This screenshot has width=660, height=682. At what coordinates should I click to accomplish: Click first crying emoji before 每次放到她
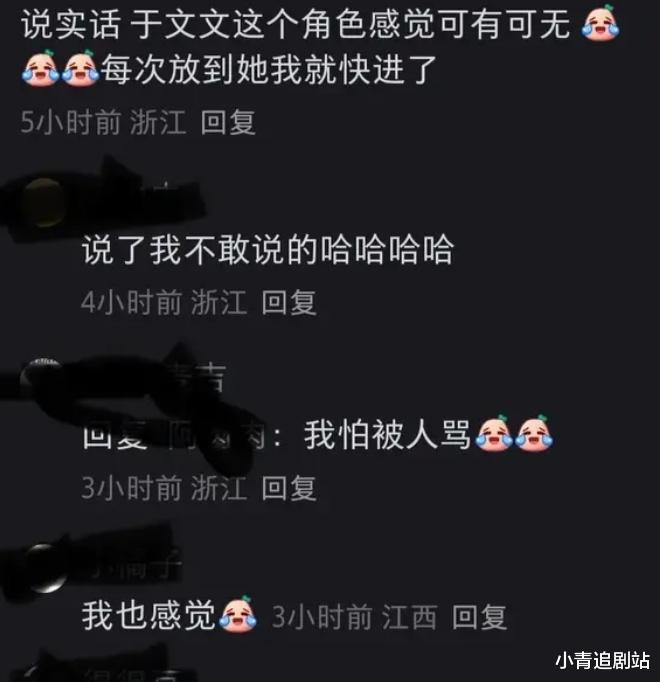click(x=40, y=68)
